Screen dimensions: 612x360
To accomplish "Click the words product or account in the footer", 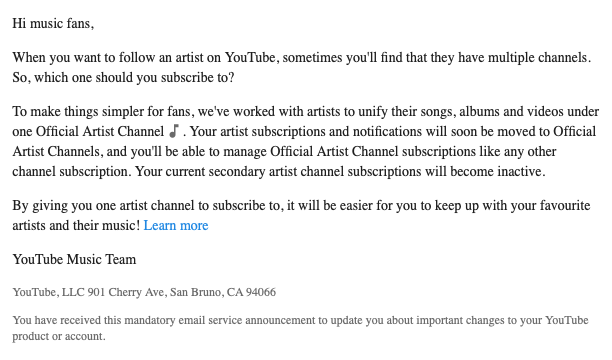I will point(59,336).
